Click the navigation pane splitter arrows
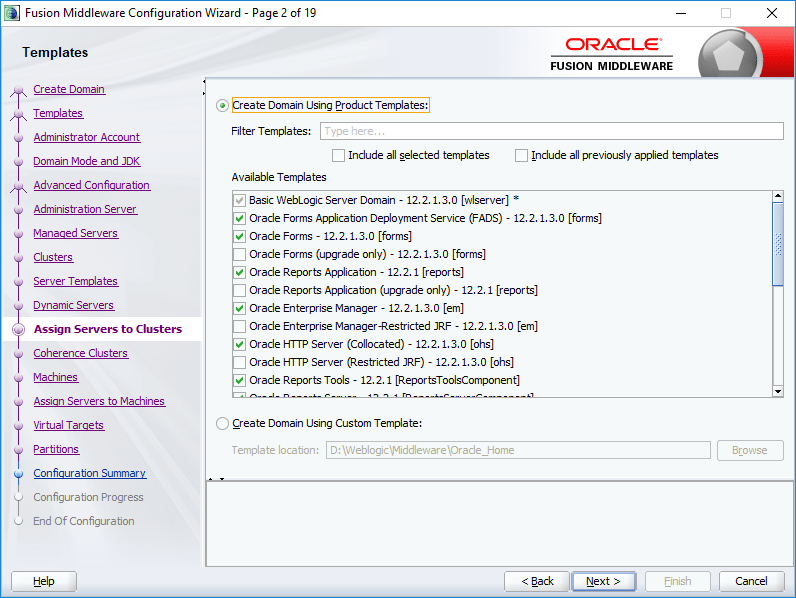The image size is (796, 598). coord(204,87)
